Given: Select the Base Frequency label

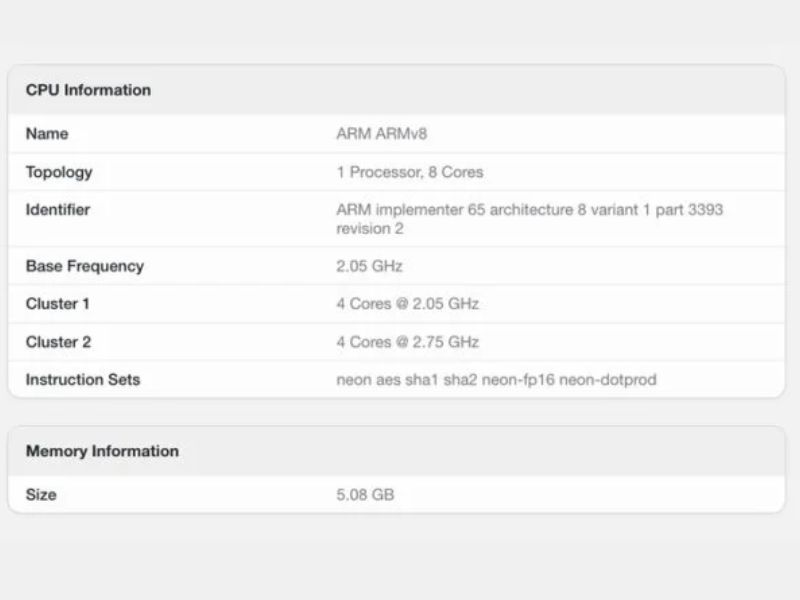Looking at the screenshot, I should [84, 266].
